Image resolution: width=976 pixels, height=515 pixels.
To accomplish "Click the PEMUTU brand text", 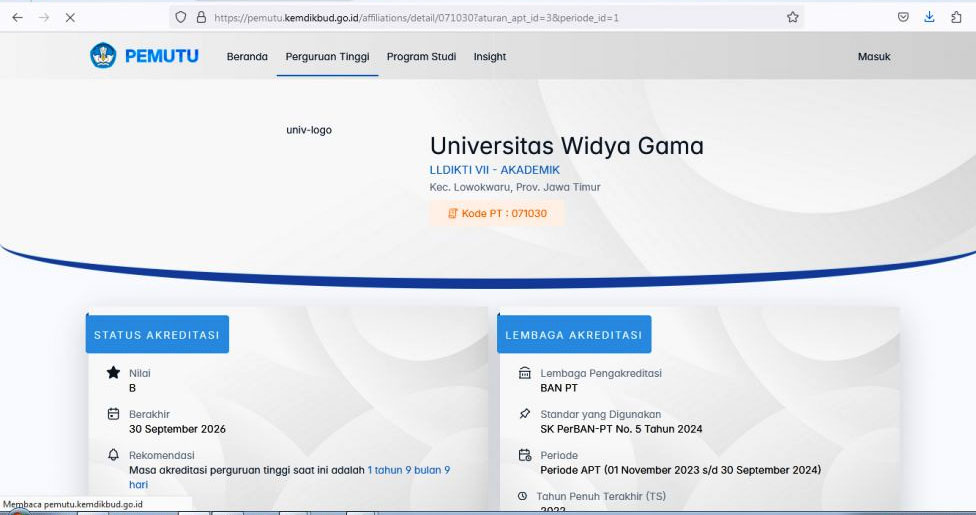I will click(162, 56).
